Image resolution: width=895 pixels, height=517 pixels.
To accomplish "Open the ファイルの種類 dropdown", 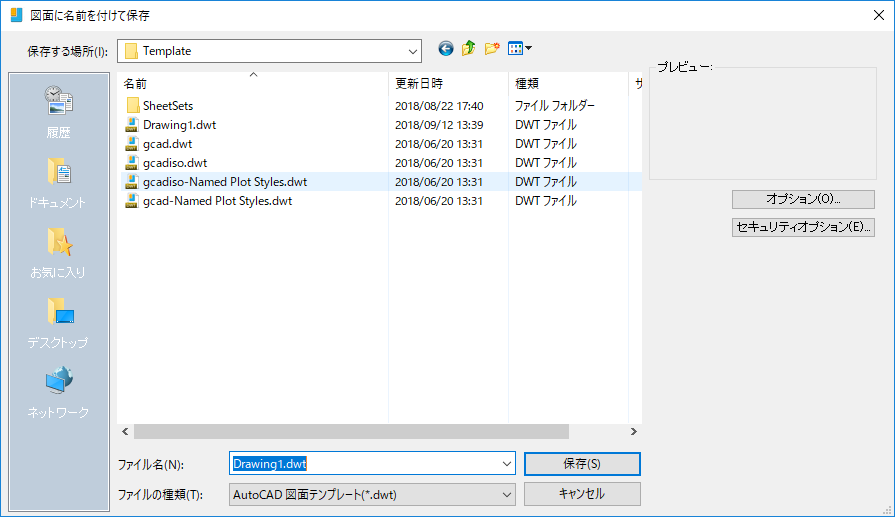I will pos(372,495).
